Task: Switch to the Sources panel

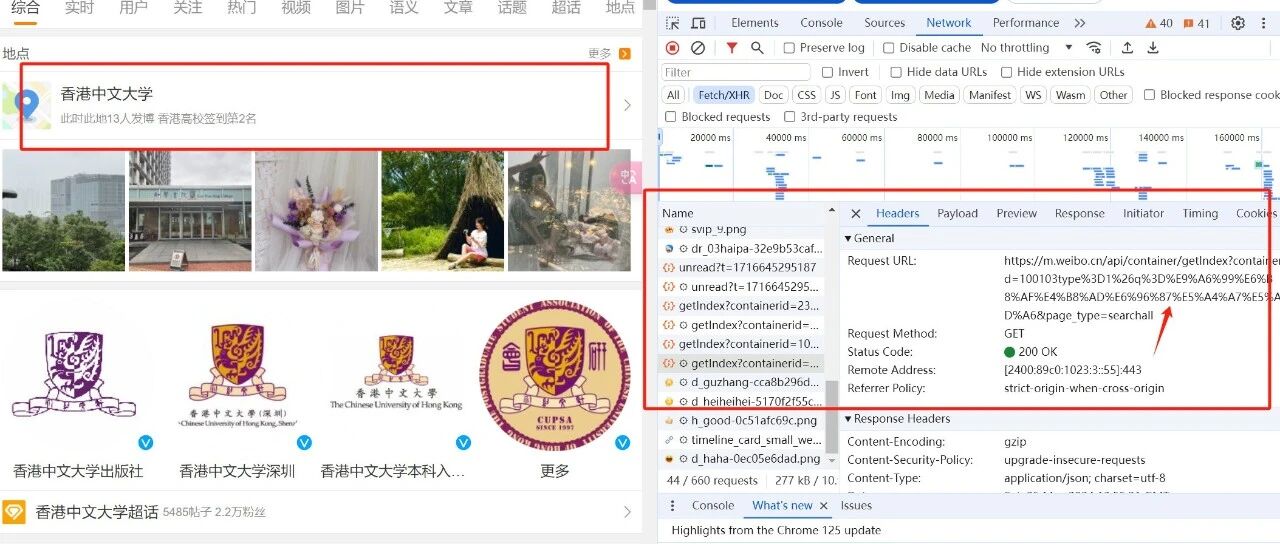Action: (884, 23)
